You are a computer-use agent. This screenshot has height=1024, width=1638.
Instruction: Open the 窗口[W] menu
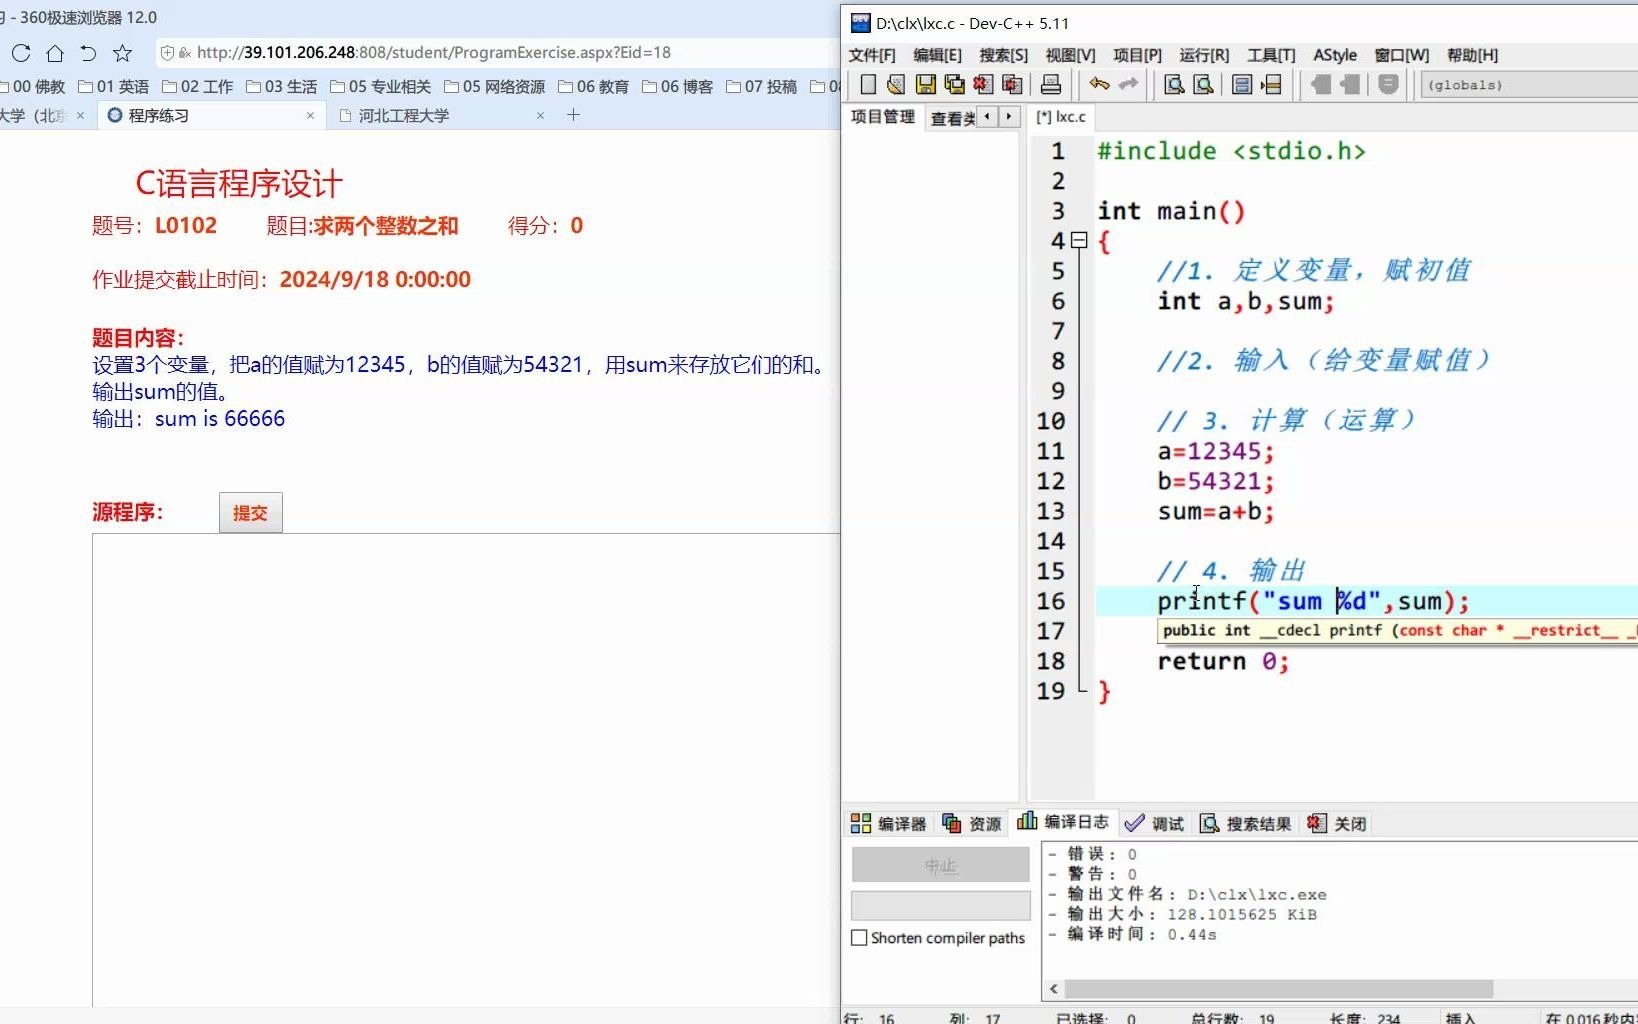[1402, 55]
